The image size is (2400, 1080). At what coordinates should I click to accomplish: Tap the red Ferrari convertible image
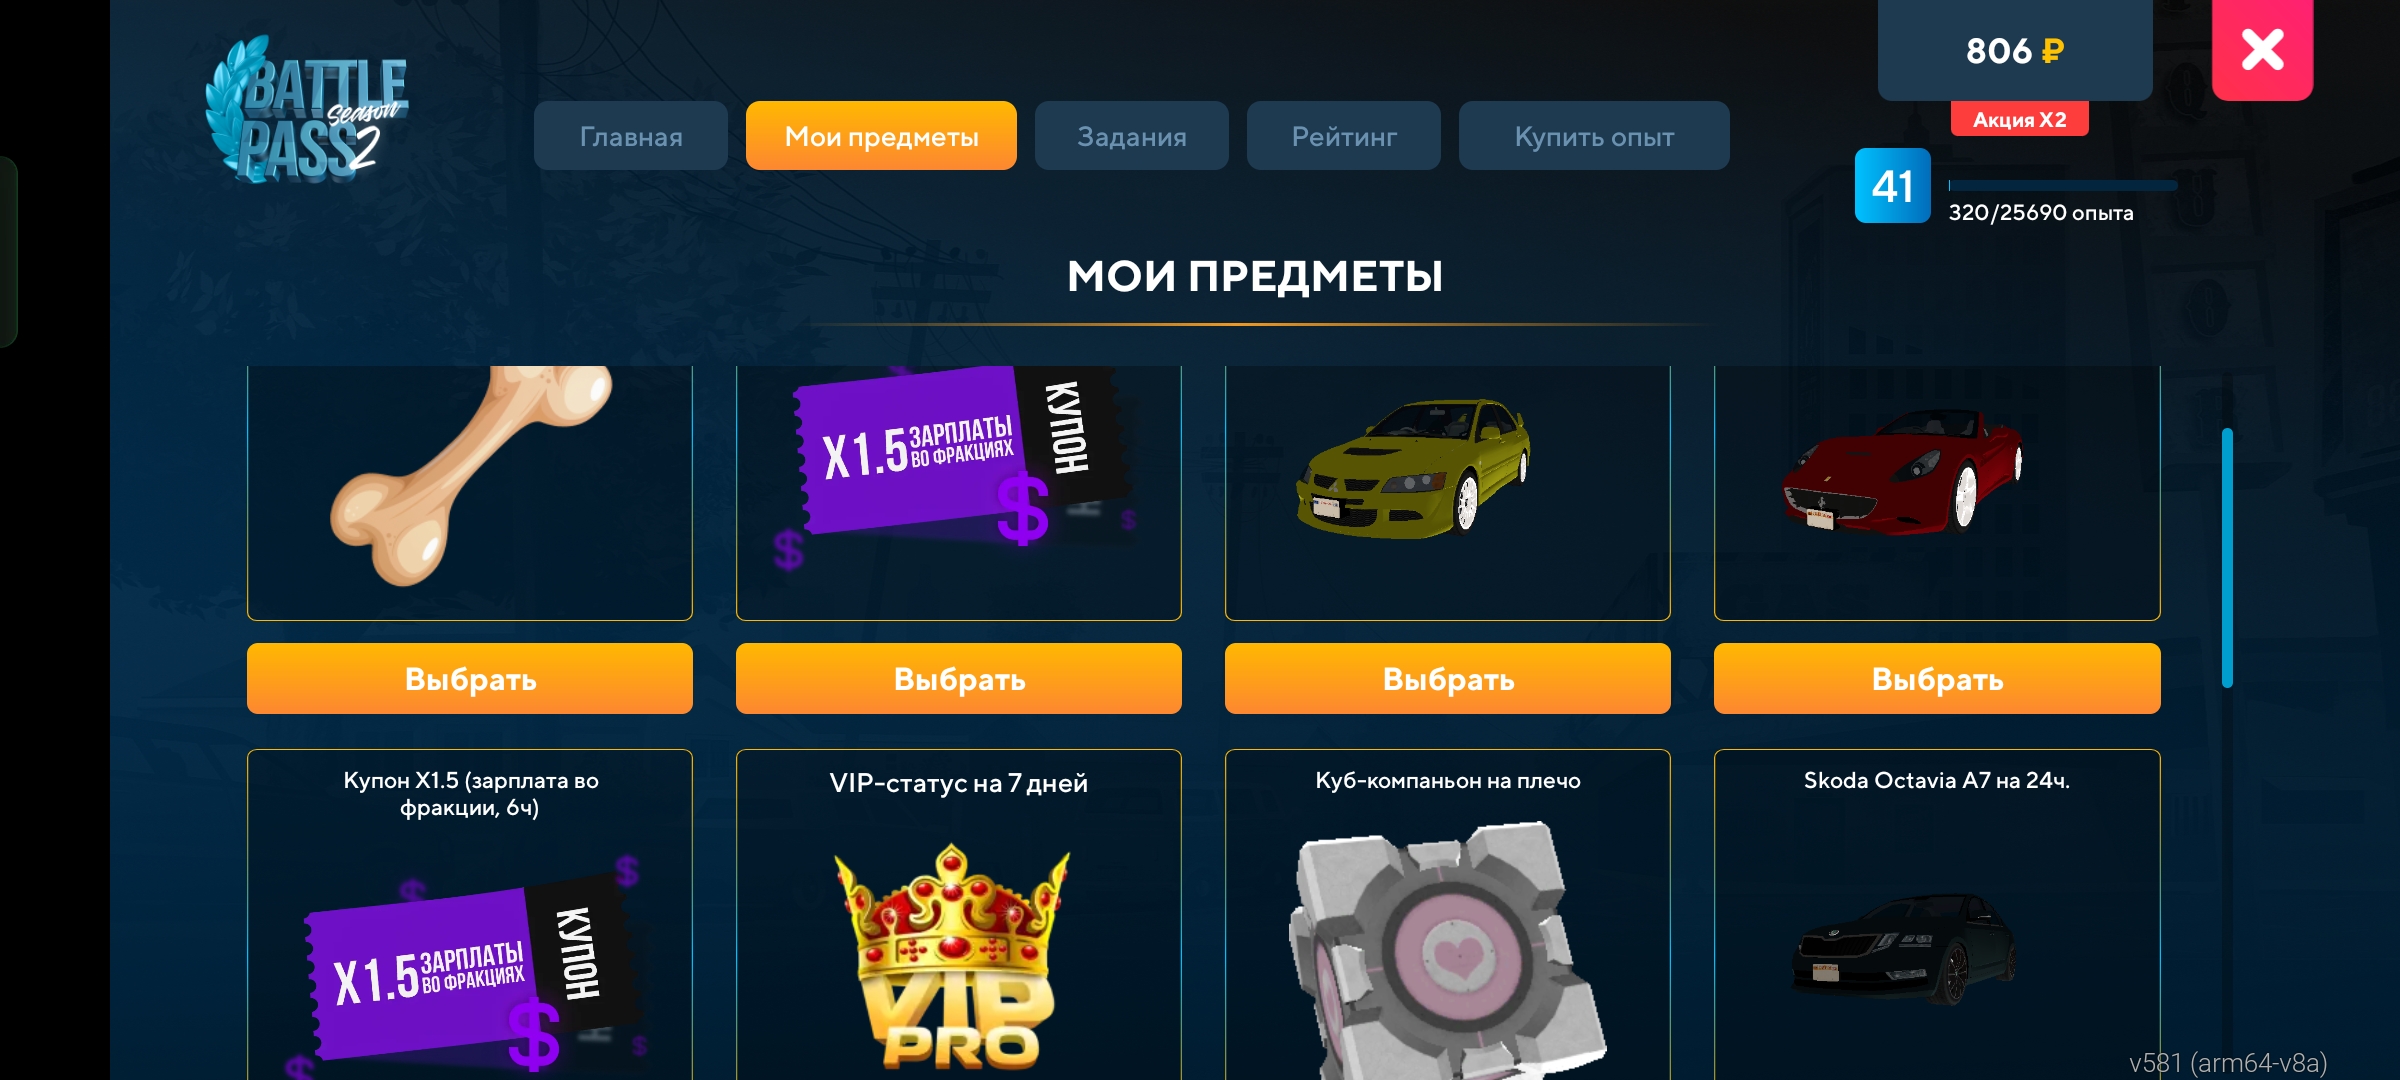[1902, 470]
